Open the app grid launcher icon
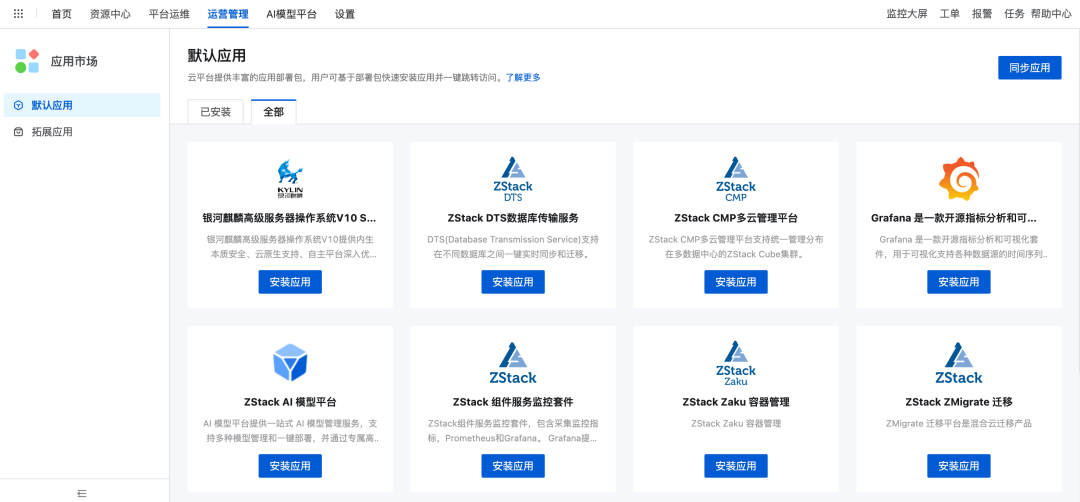Image resolution: width=1080 pixels, height=502 pixels. (19, 14)
